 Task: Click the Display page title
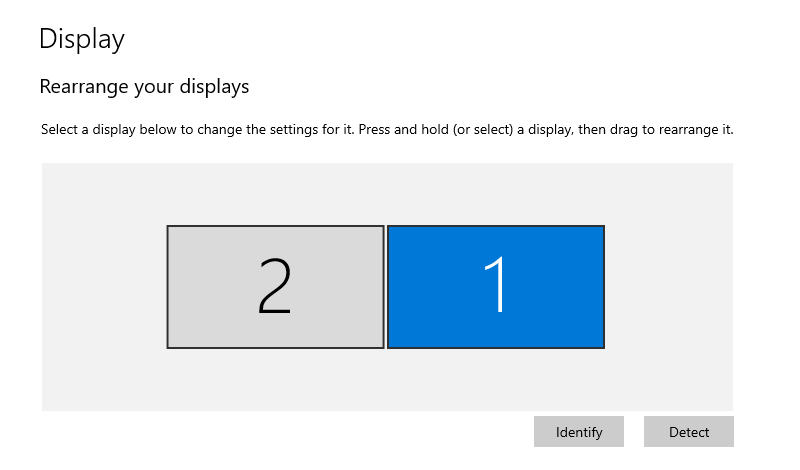[82, 39]
